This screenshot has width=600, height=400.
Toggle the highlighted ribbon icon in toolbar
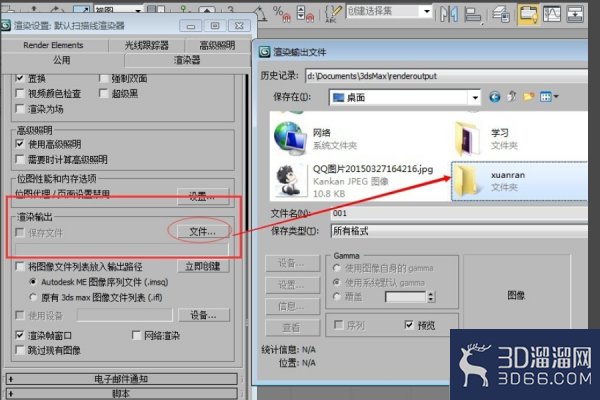click(x=528, y=14)
